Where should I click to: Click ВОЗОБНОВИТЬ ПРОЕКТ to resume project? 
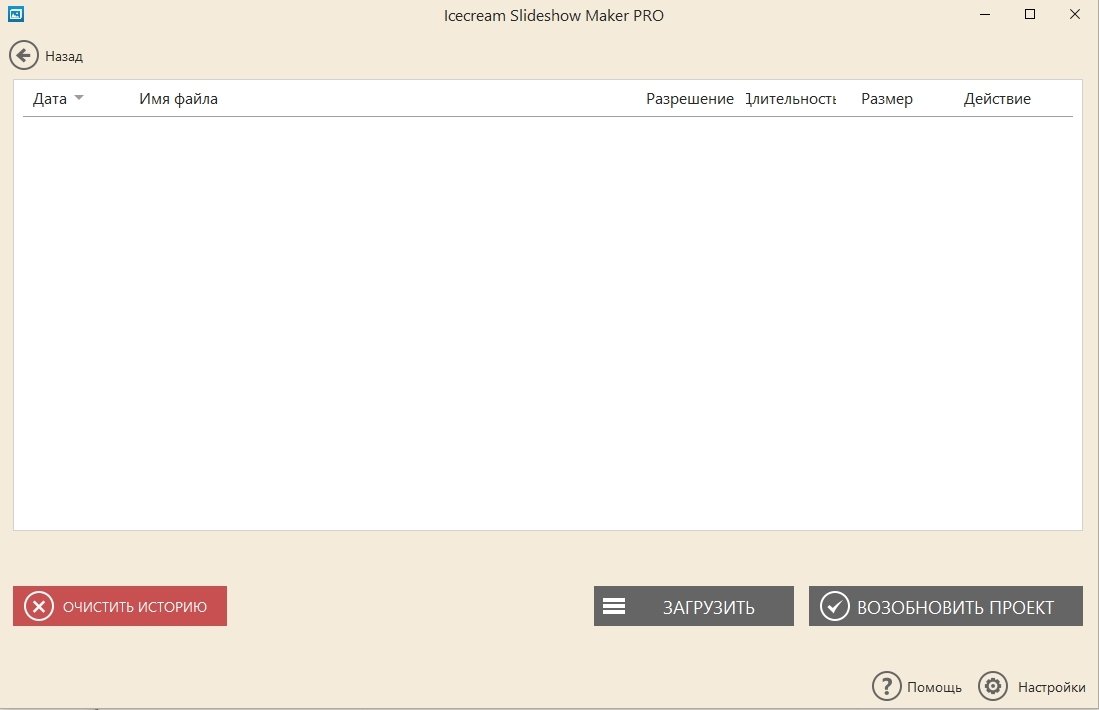[x=946, y=606]
